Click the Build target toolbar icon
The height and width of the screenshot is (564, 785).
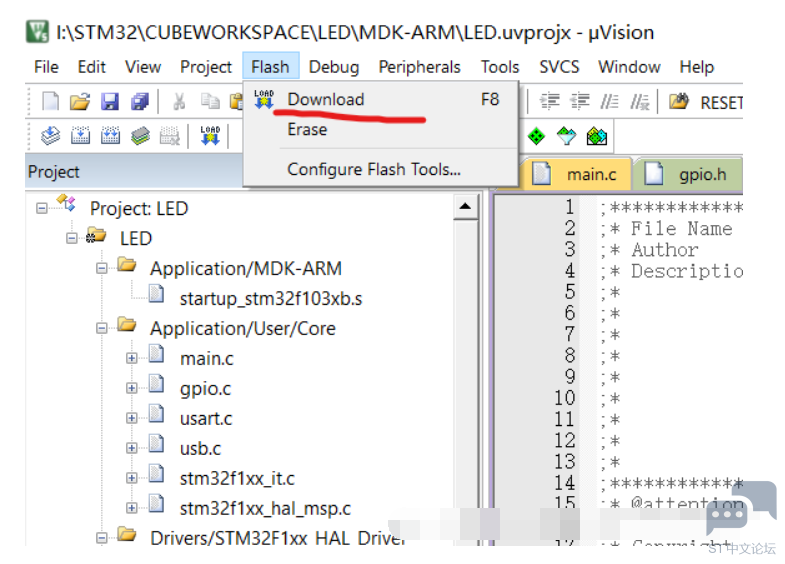point(80,136)
